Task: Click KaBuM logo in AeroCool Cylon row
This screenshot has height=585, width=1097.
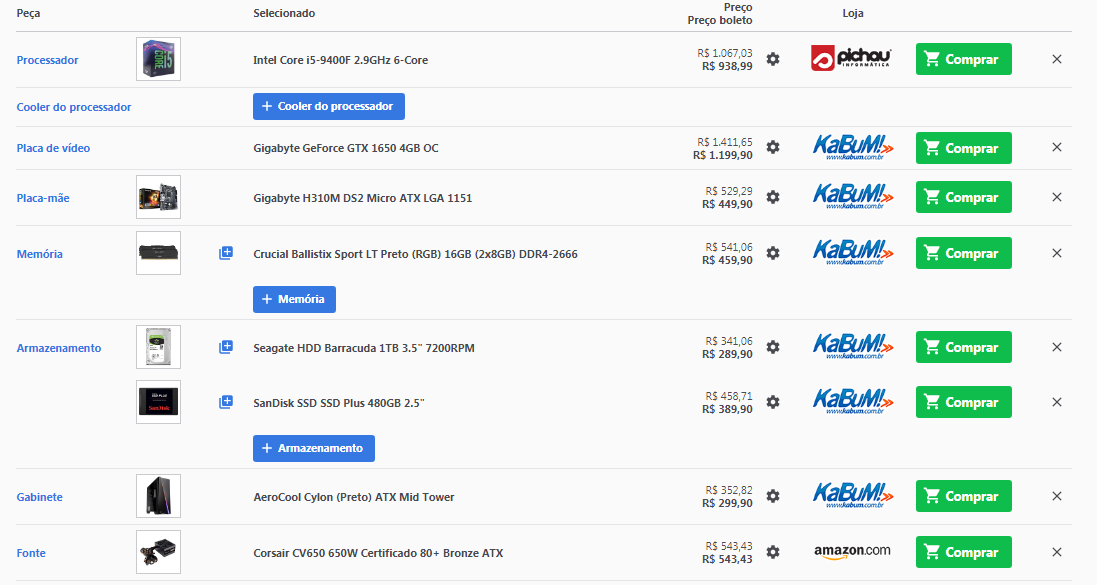Action: (x=853, y=495)
